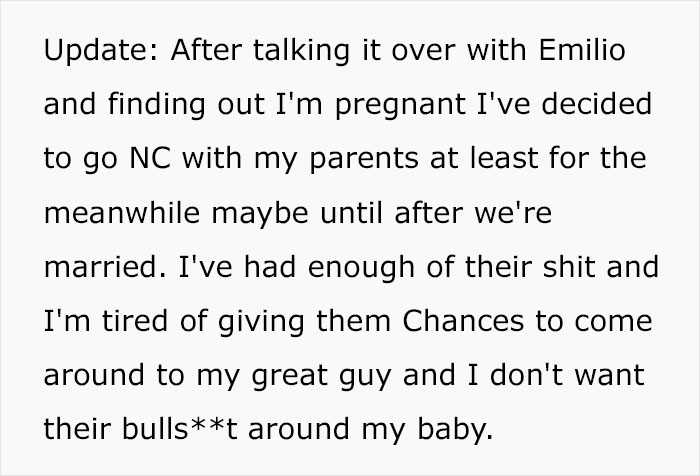700x476 pixels.
Task: Click the abbreviation "NC" in the third line
Action: tap(150, 158)
